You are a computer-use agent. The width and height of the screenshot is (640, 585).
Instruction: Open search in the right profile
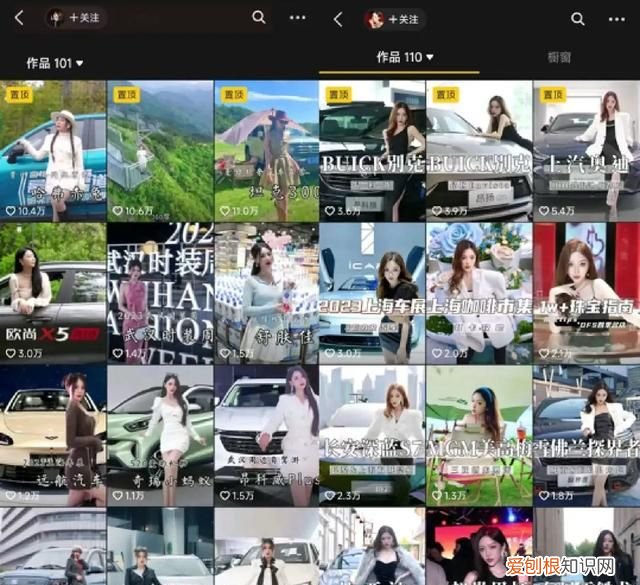pos(578,19)
